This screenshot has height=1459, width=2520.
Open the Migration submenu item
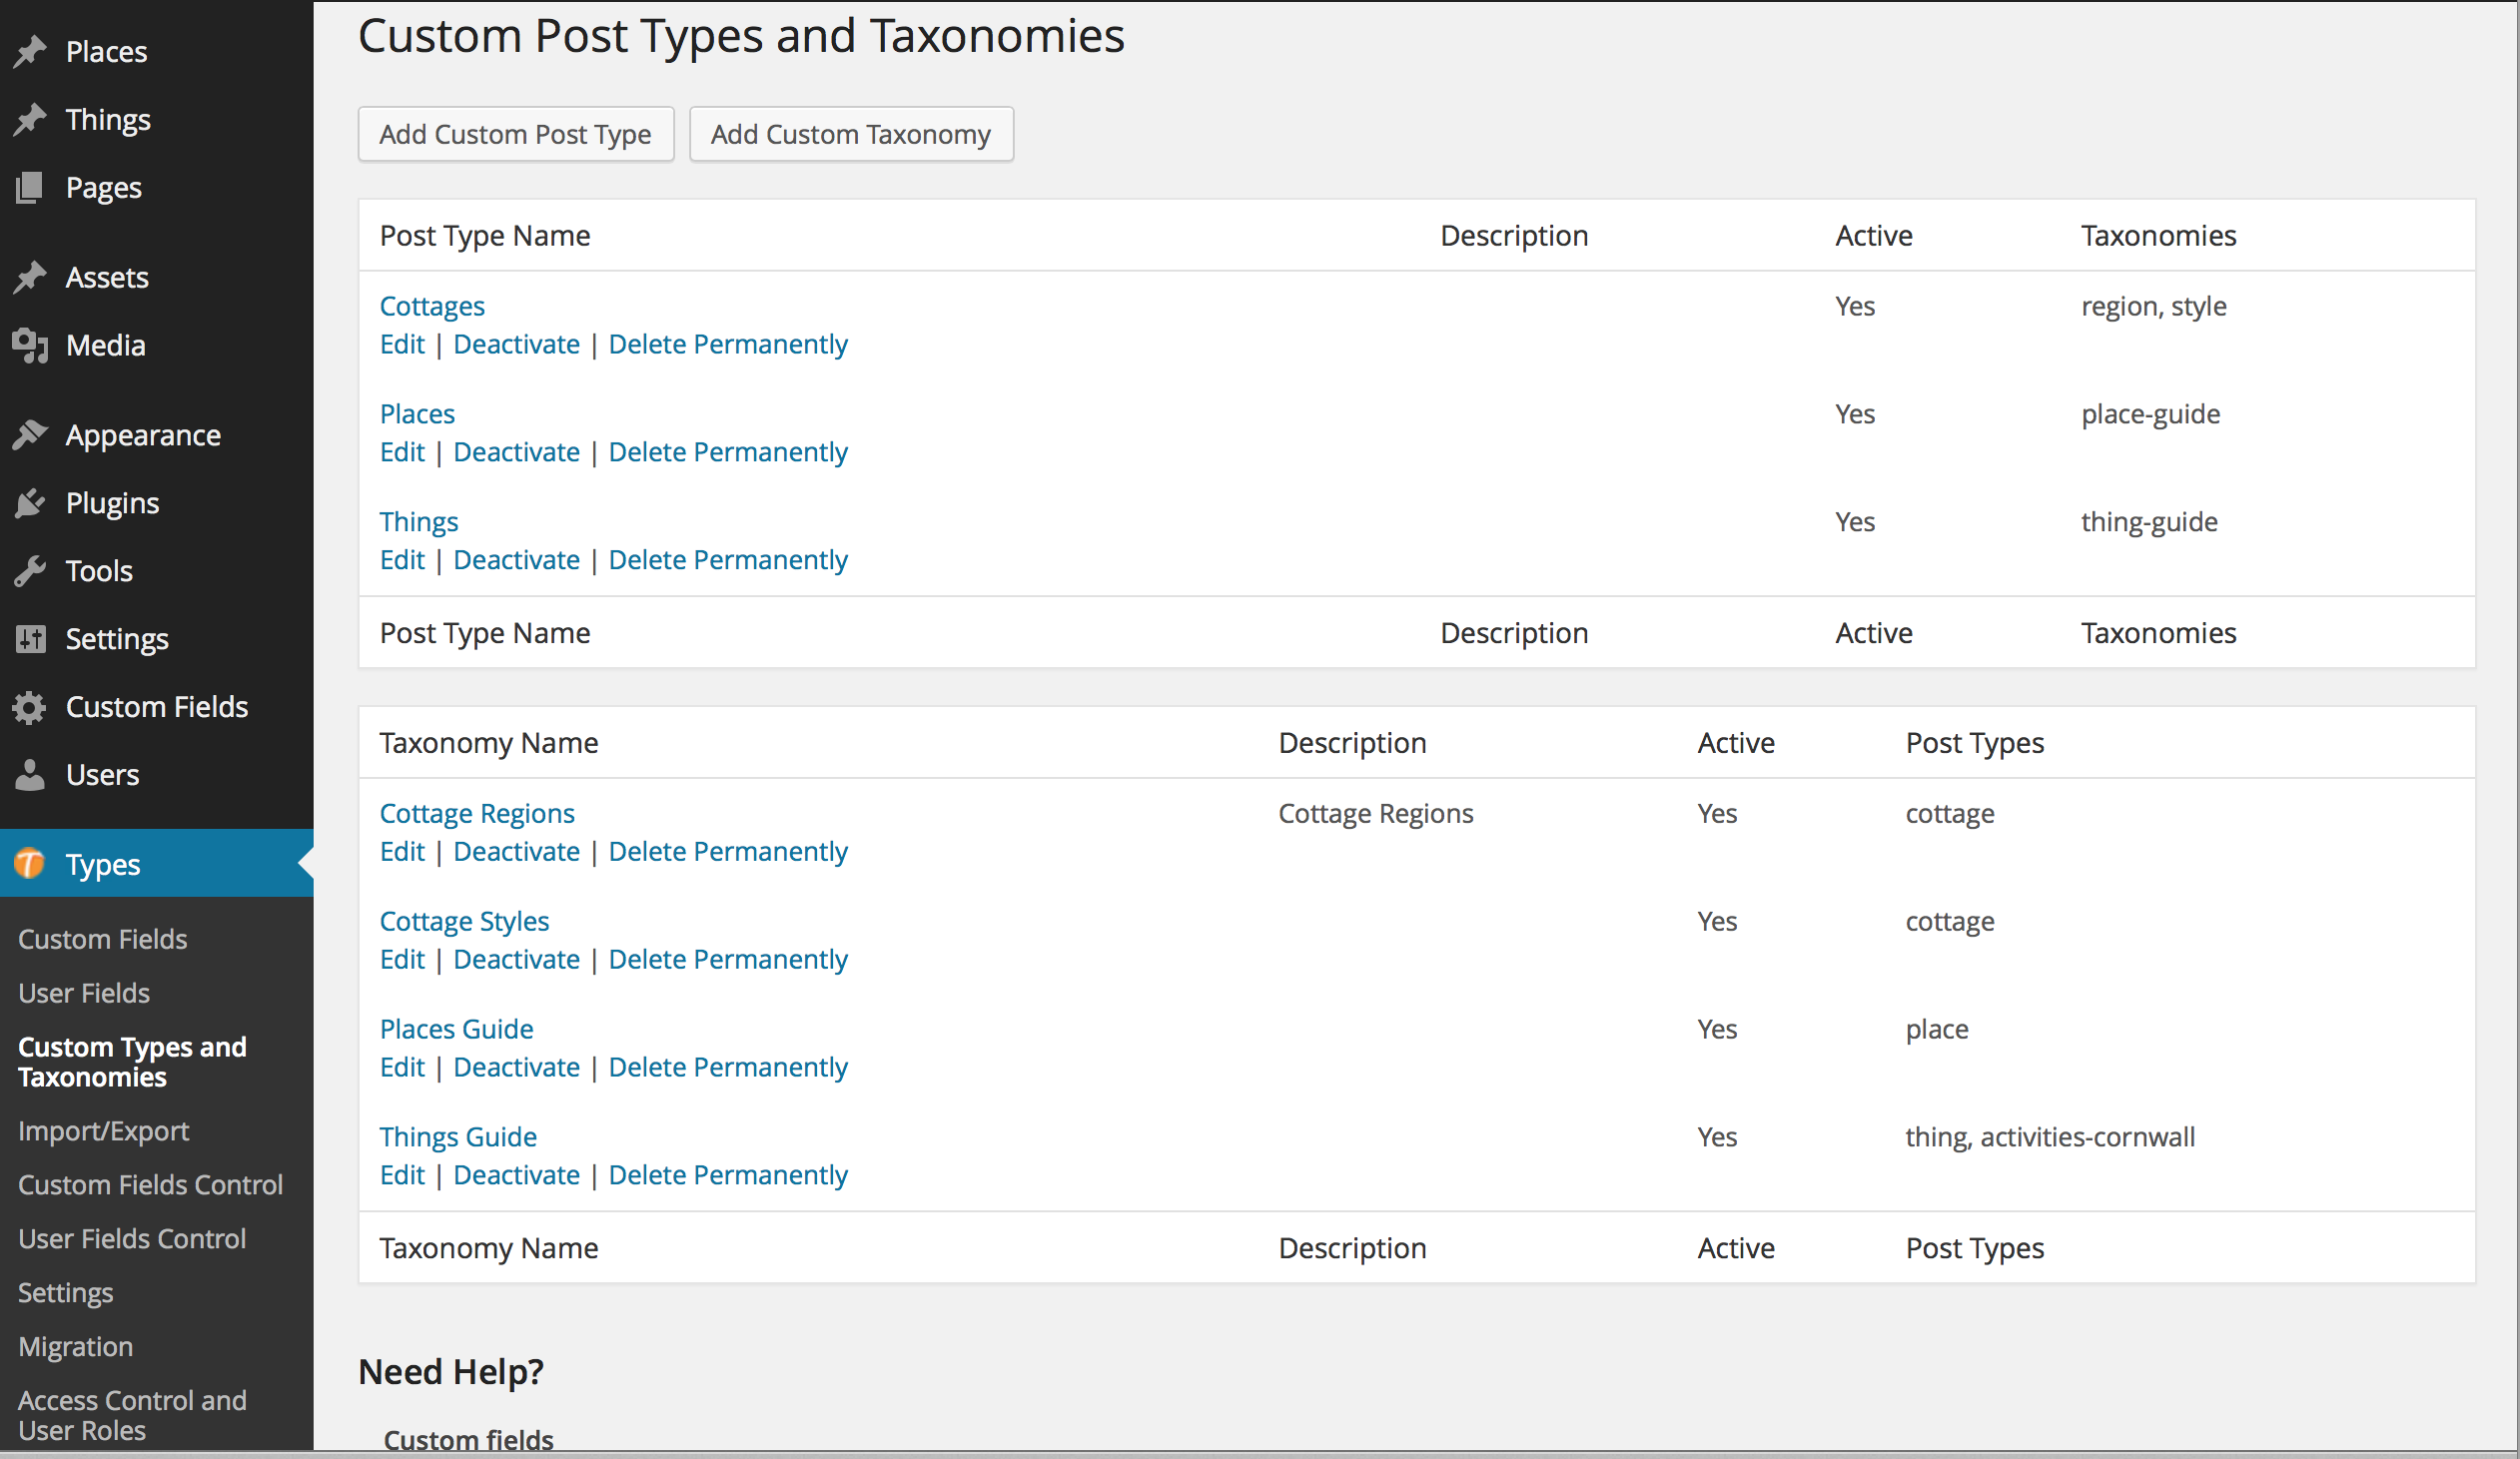(76, 1347)
